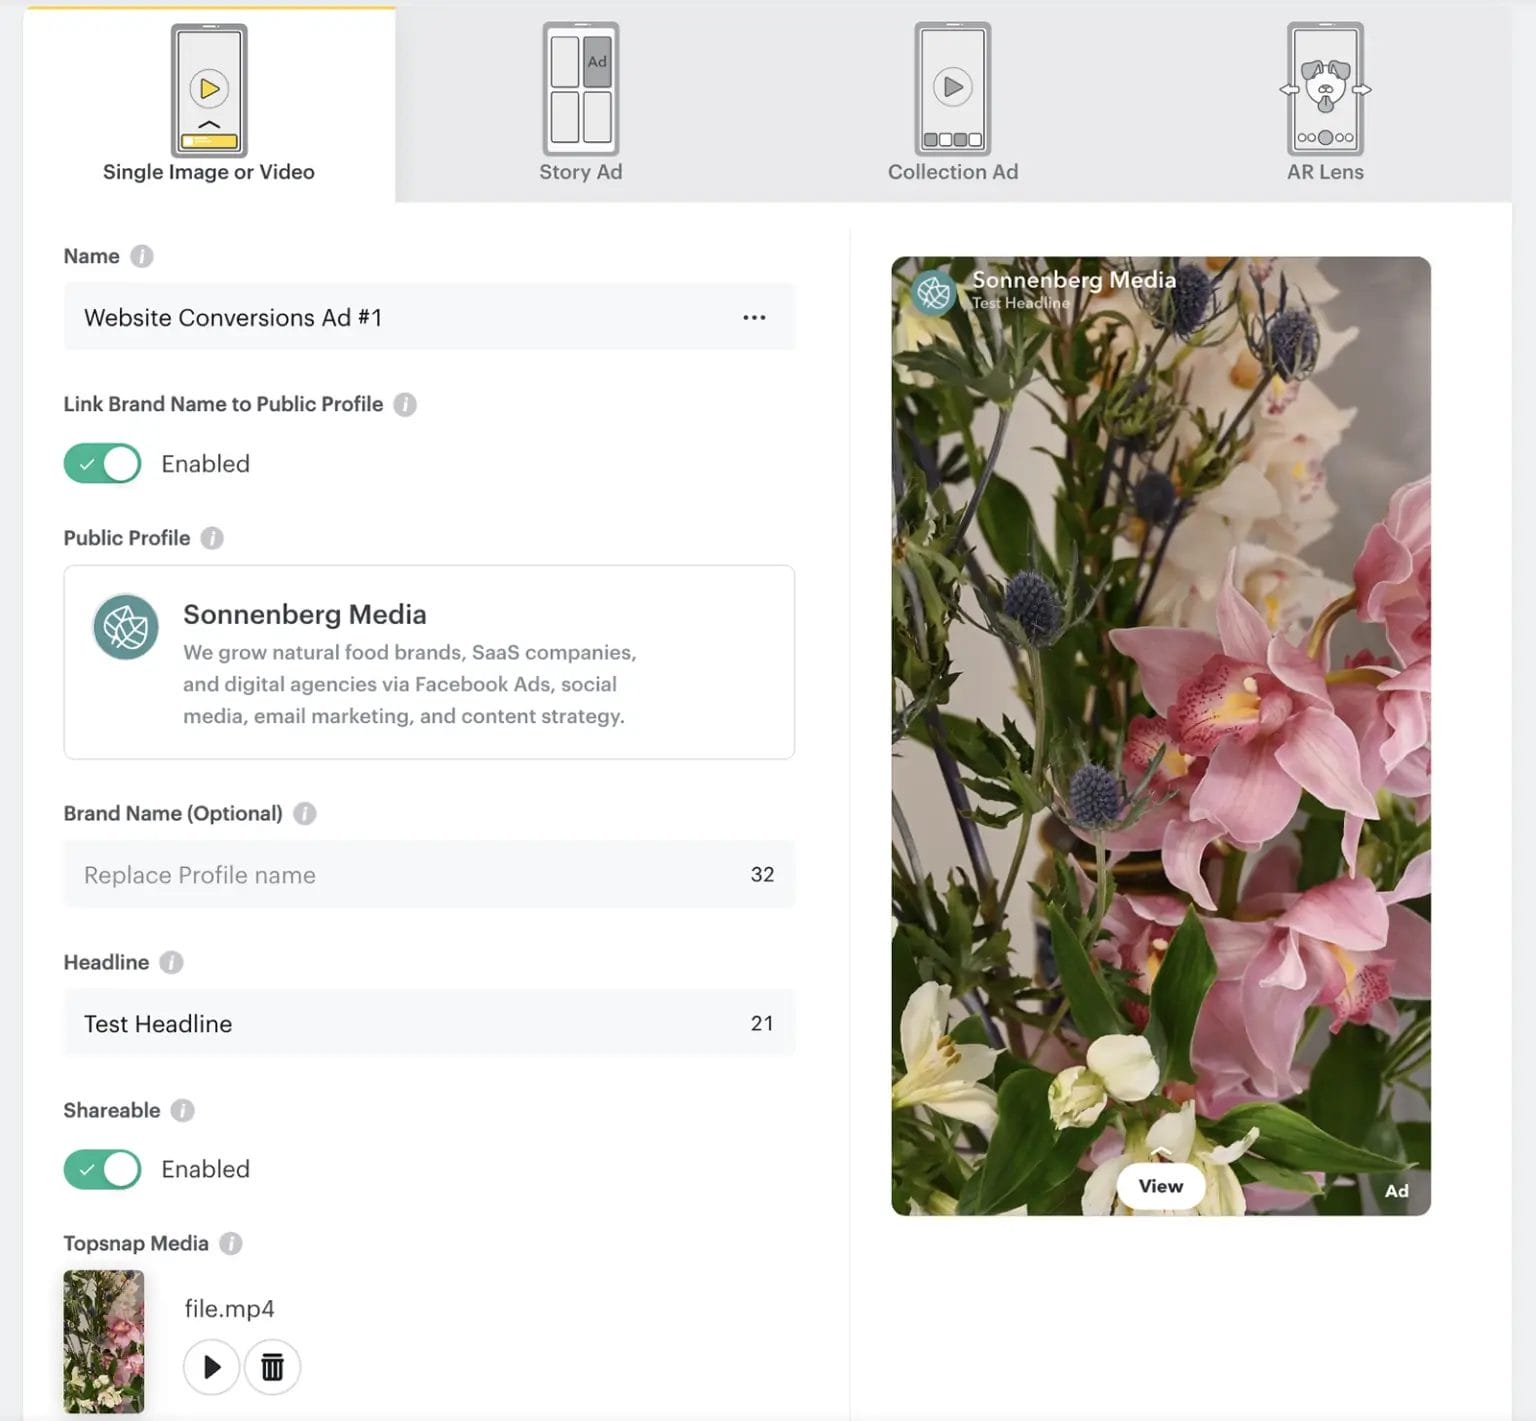Viewport: 1536px width, 1421px height.
Task: Click the Topsnap Media flower thumbnail
Action: (104, 1340)
